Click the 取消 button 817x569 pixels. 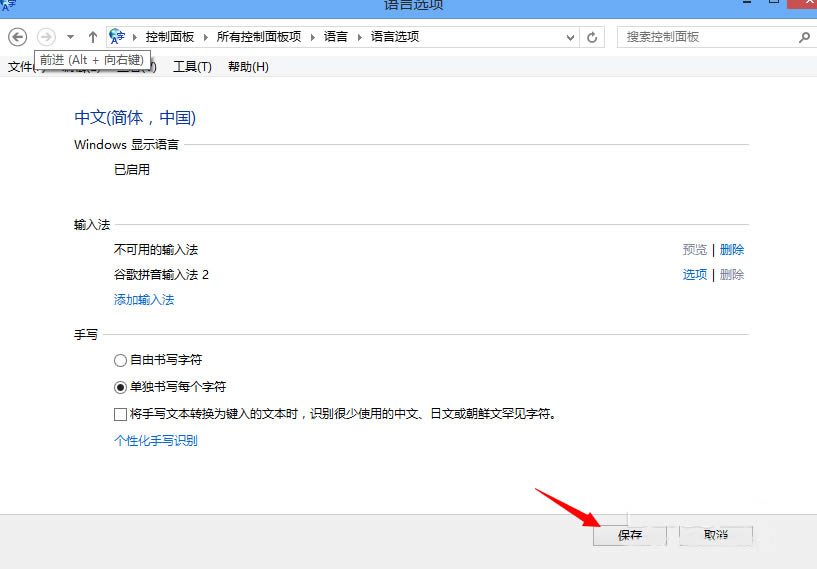tap(716, 535)
